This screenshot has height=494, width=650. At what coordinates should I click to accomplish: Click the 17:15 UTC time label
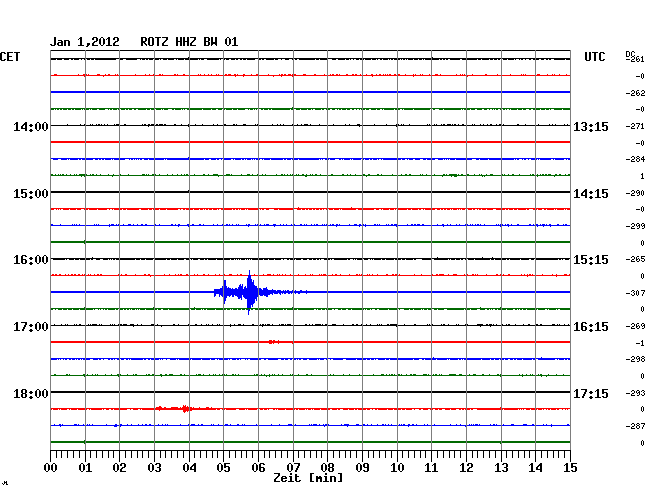click(x=591, y=393)
